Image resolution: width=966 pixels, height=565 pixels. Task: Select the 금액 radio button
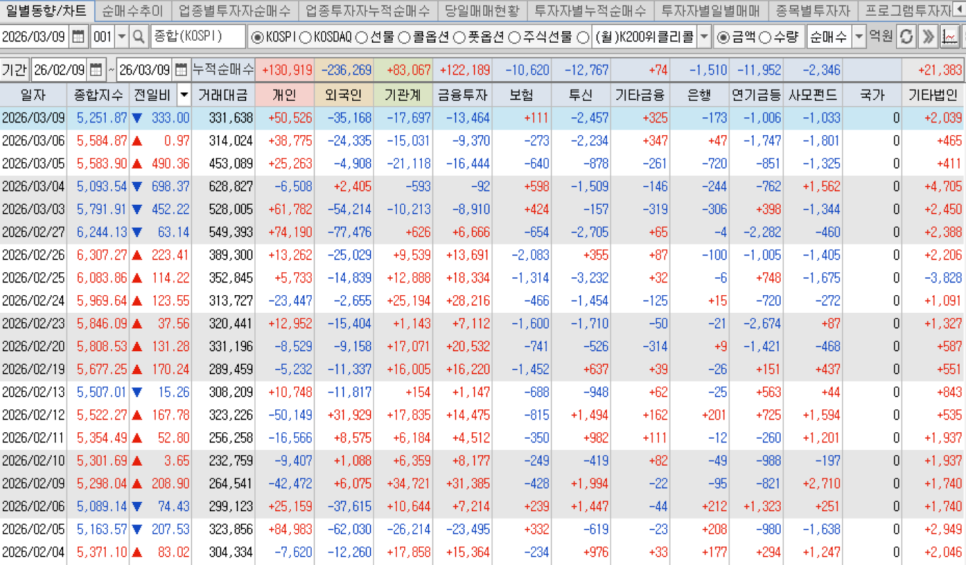723,38
